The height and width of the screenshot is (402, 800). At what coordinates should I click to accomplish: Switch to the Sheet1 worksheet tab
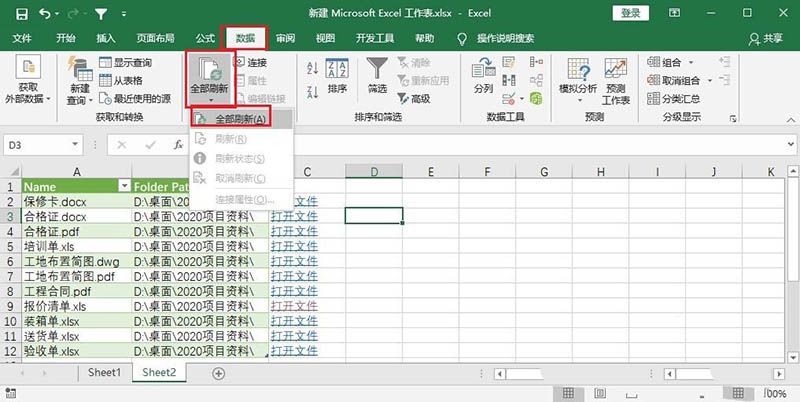(104, 373)
